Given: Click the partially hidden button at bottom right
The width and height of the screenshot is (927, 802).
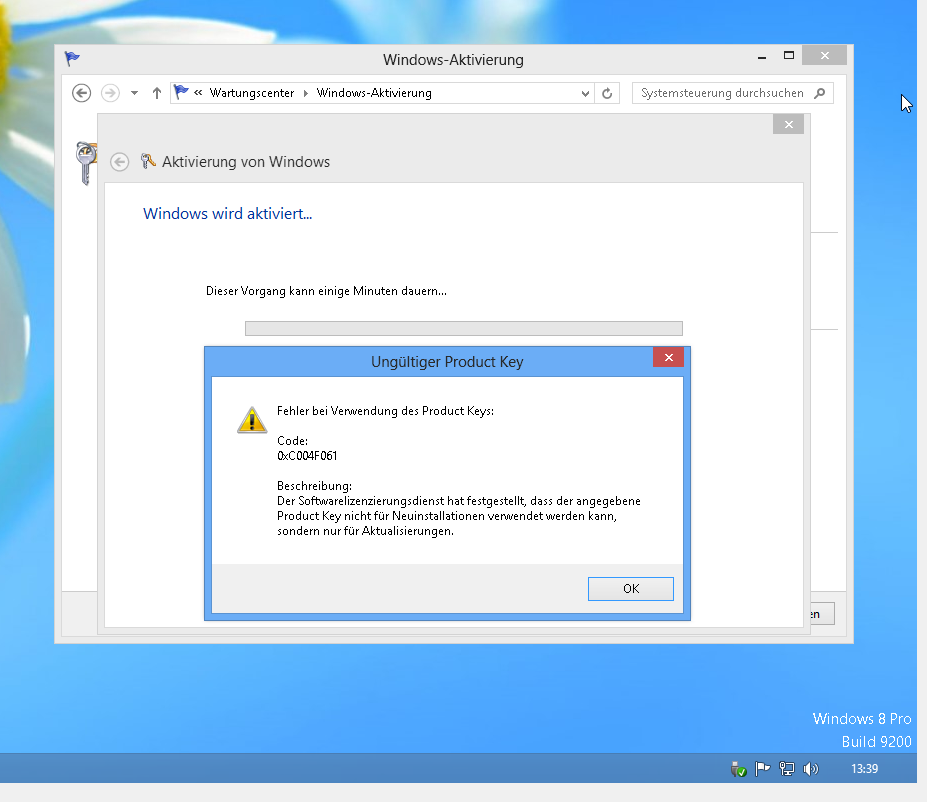Looking at the screenshot, I should [822, 614].
